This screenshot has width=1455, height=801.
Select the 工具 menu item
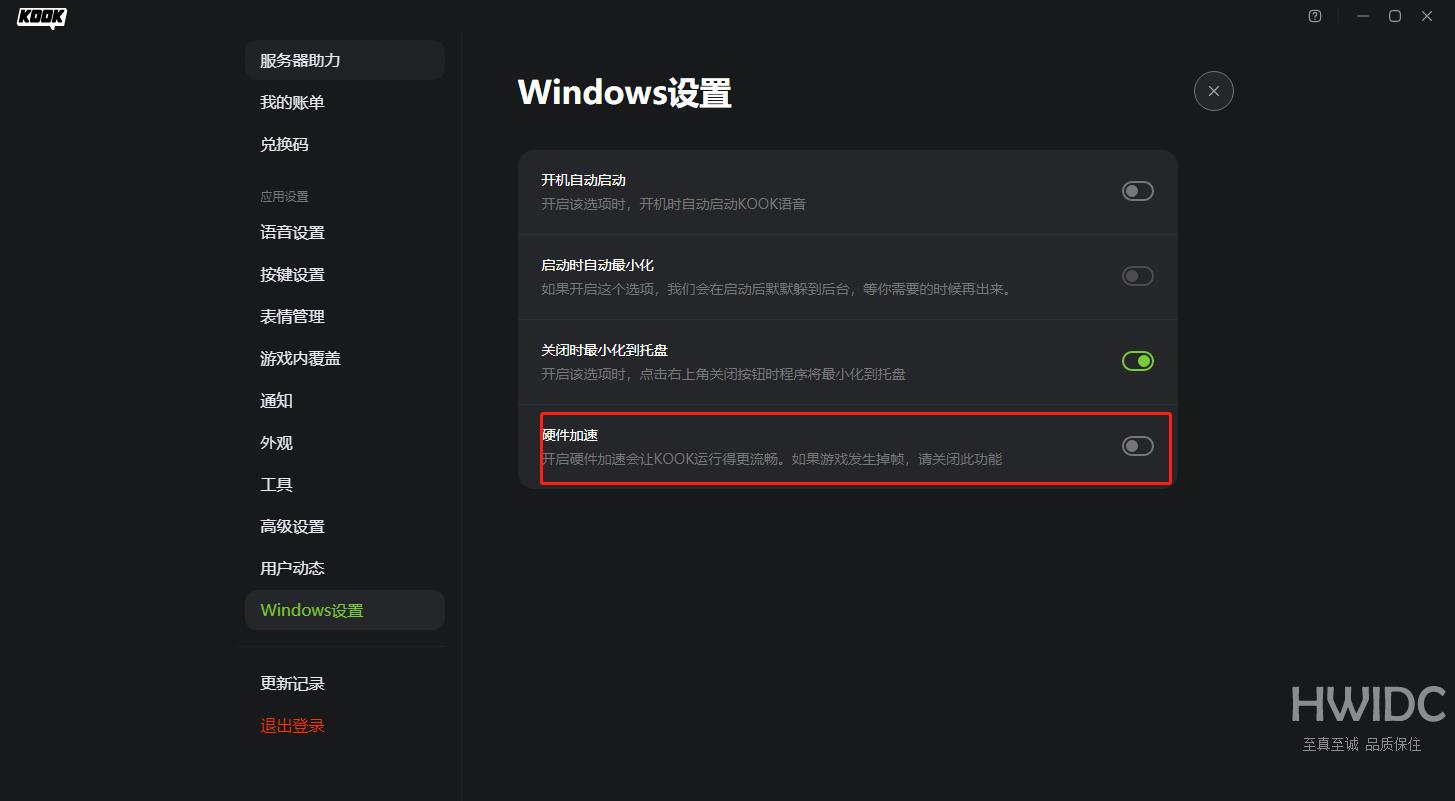[345, 484]
